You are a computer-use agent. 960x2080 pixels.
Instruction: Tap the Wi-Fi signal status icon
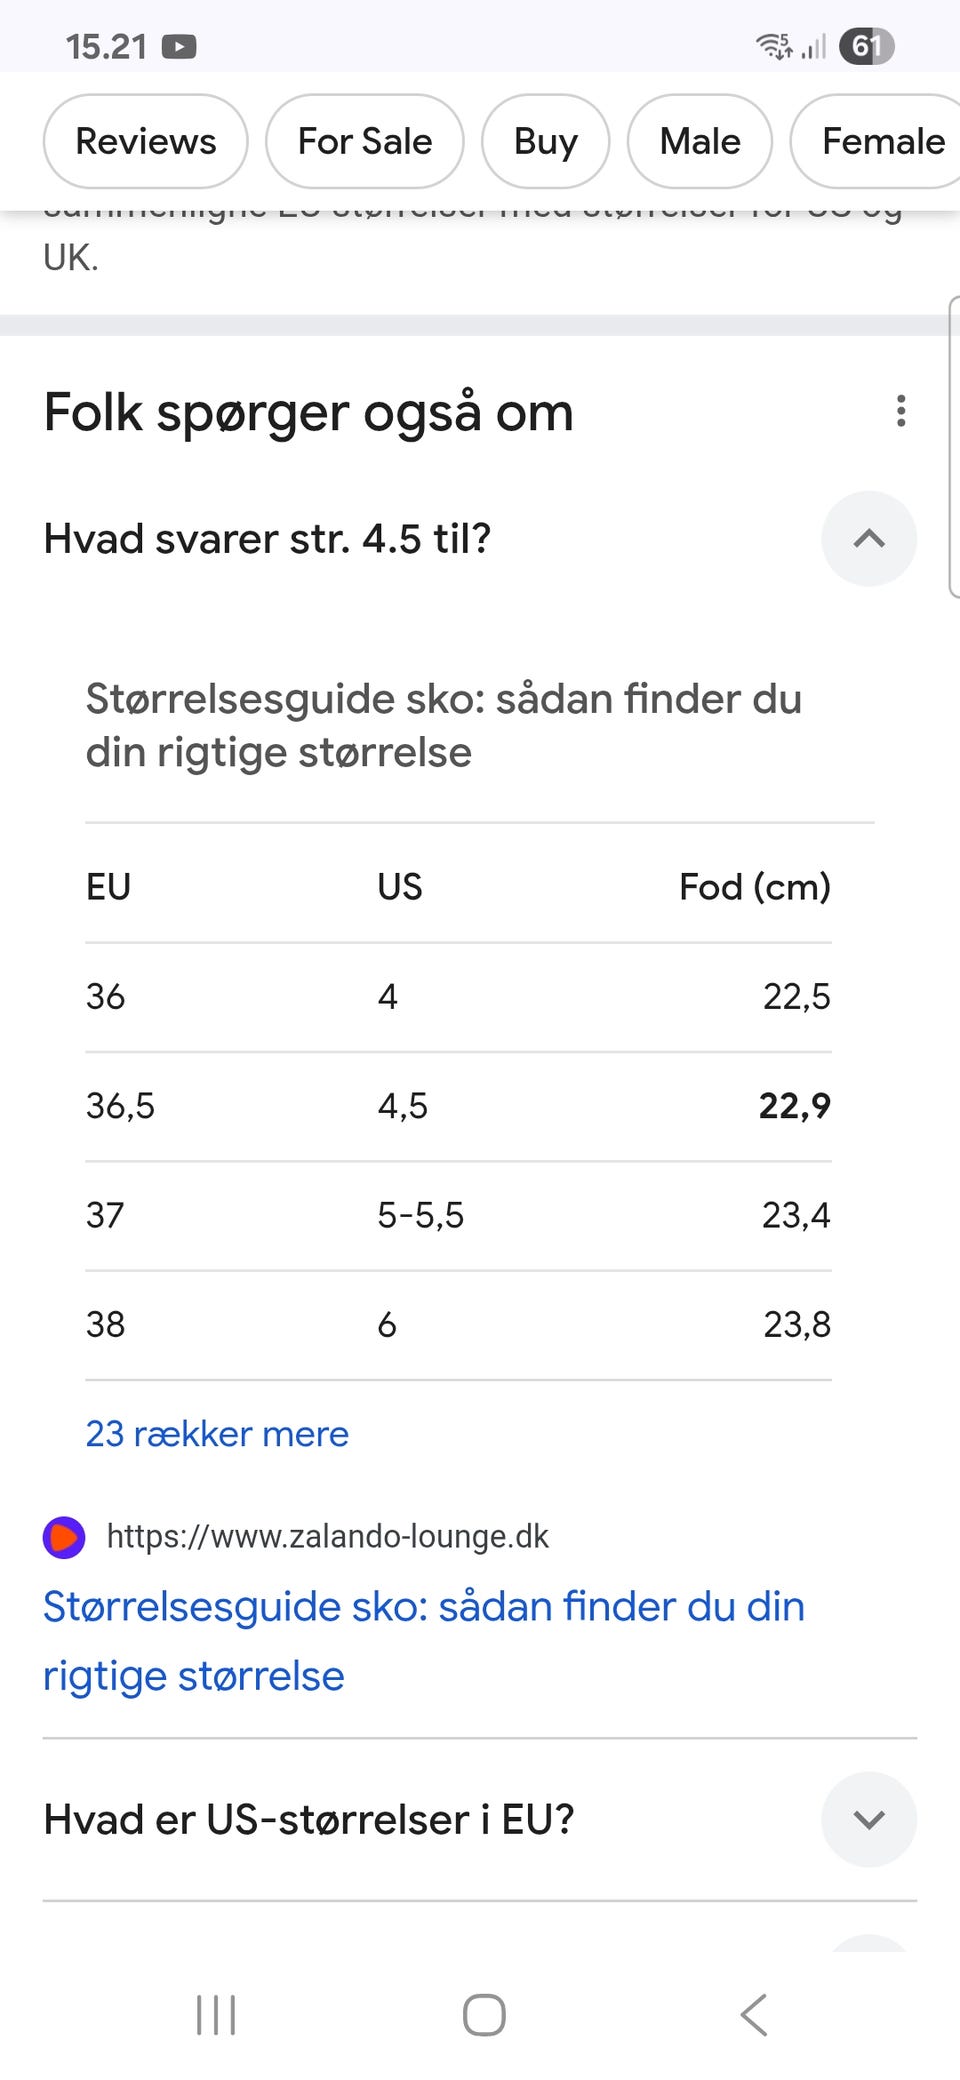tap(774, 46)
